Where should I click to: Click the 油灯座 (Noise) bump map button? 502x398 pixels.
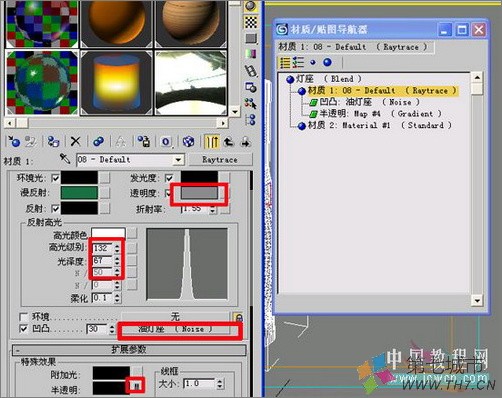[x=175, y=329]
